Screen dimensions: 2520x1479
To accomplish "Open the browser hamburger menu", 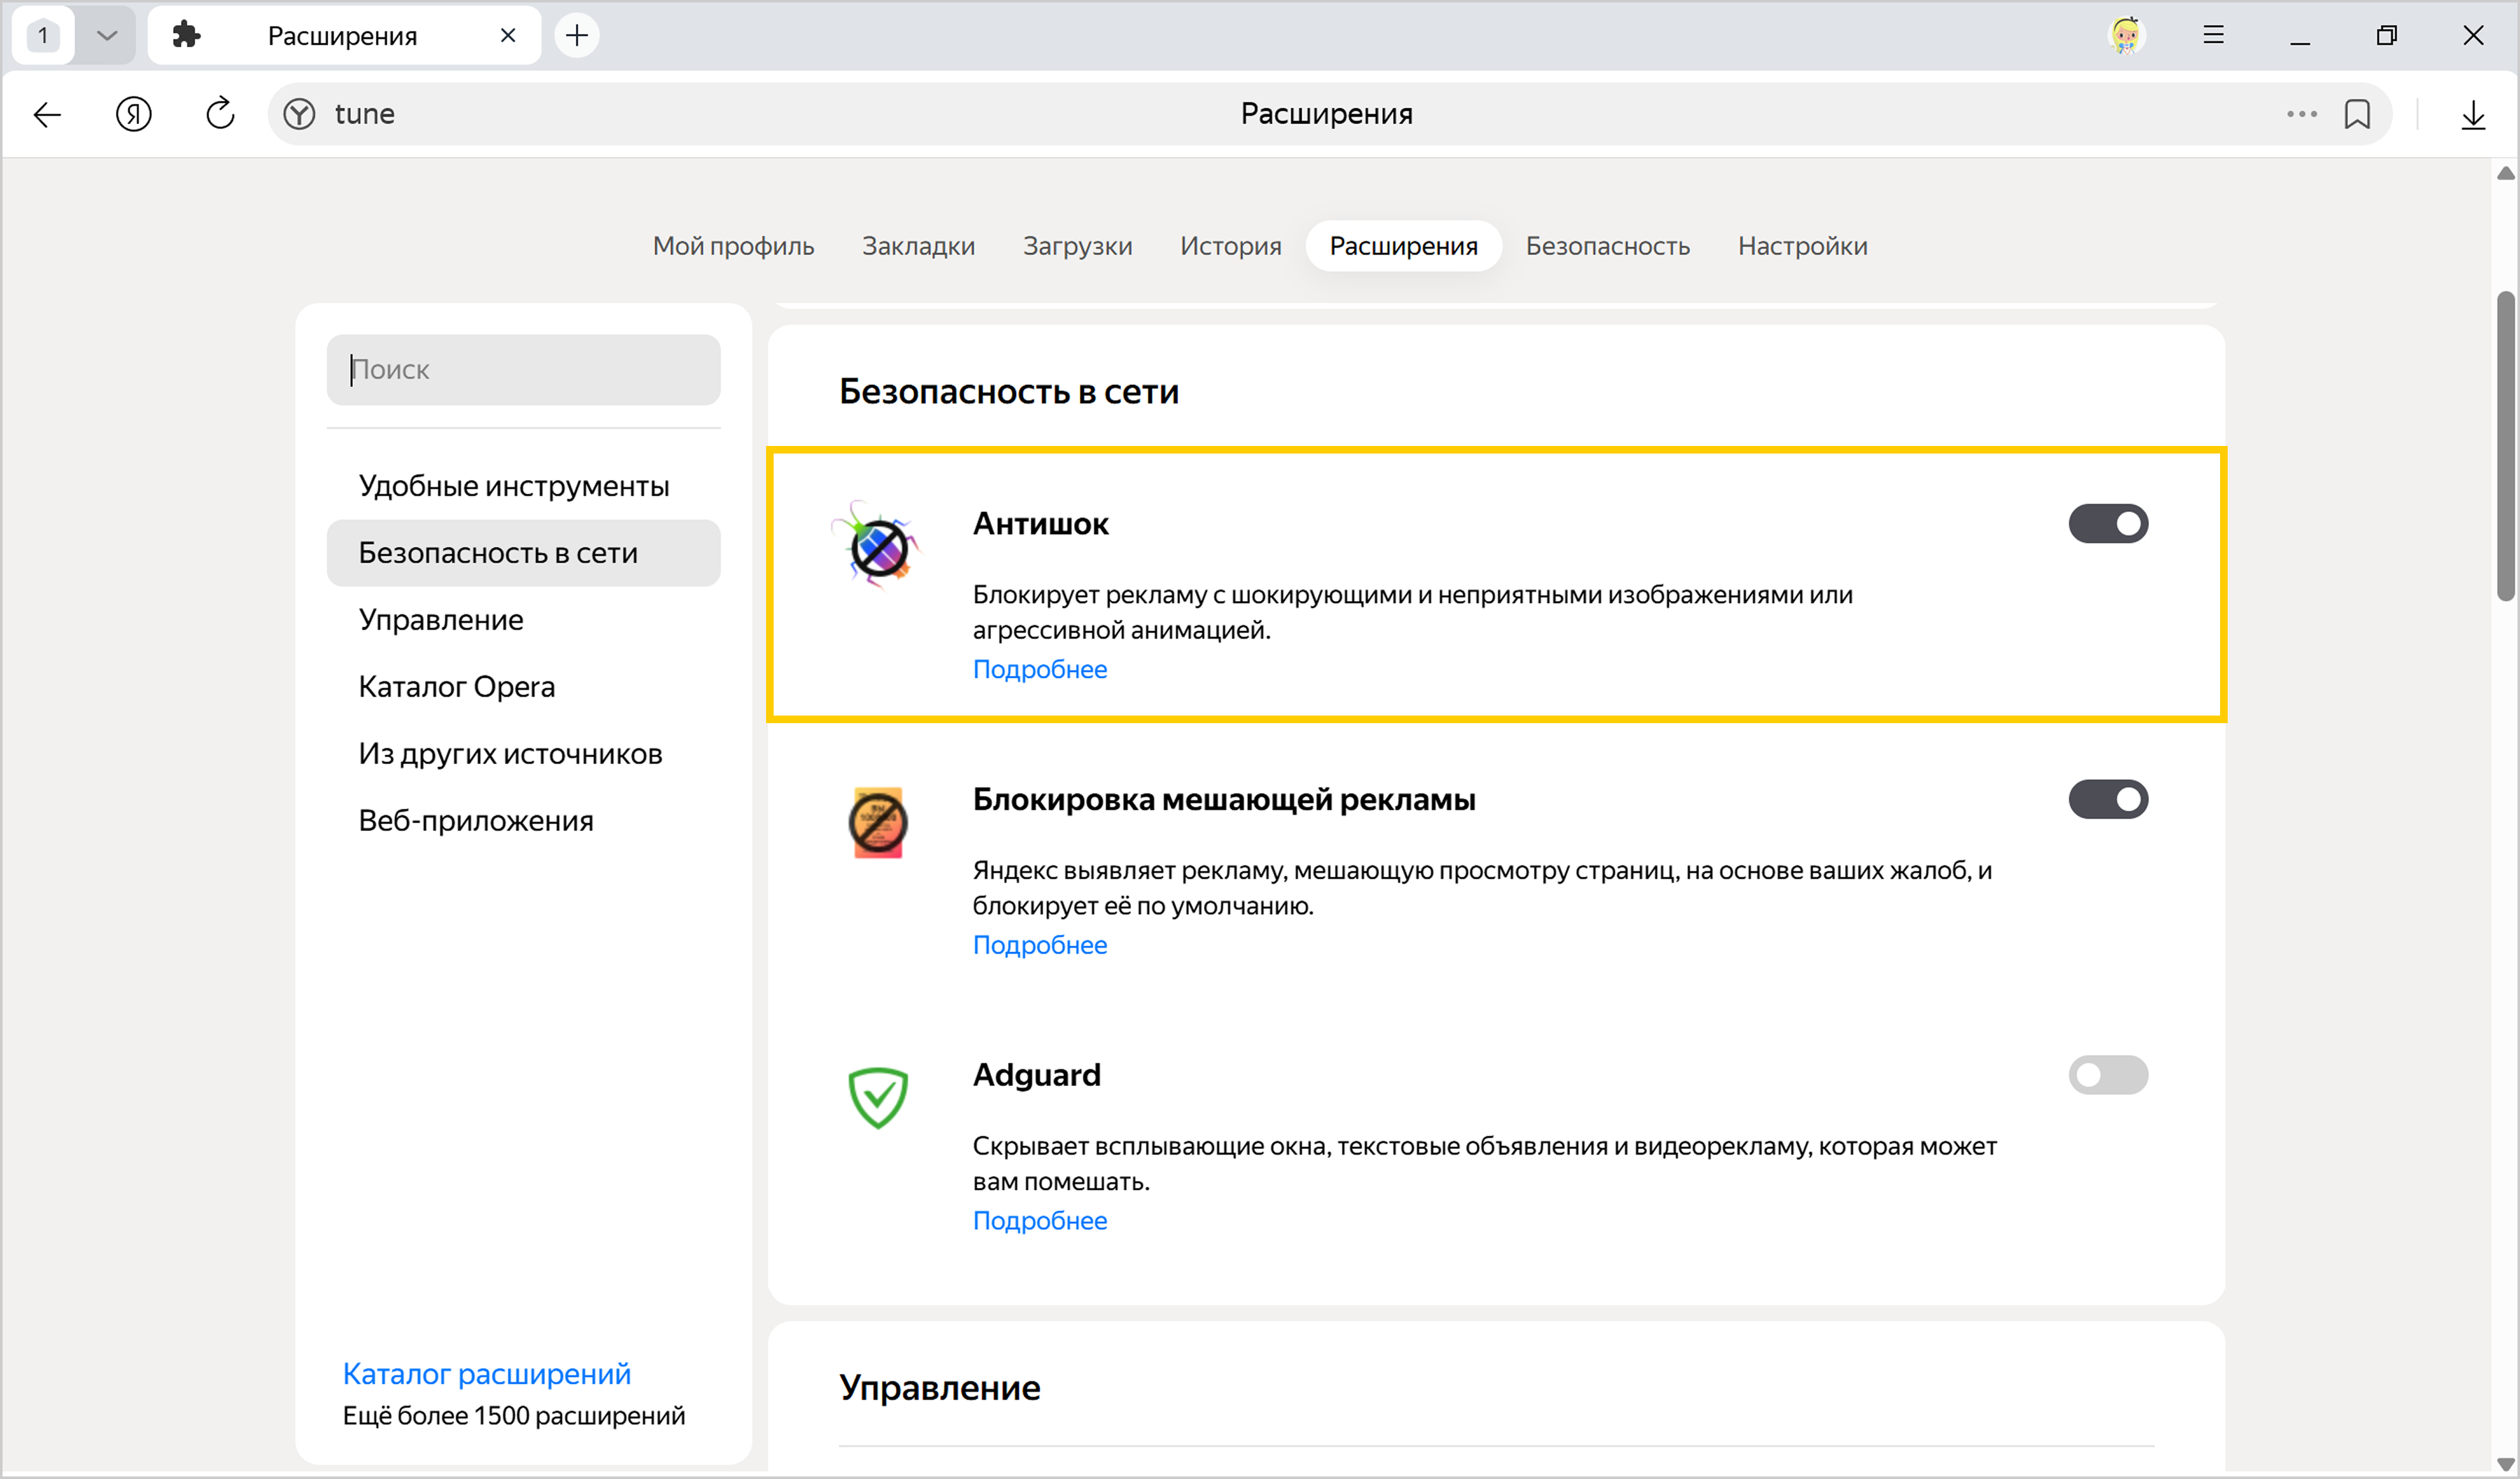I will pos(2213,35).
